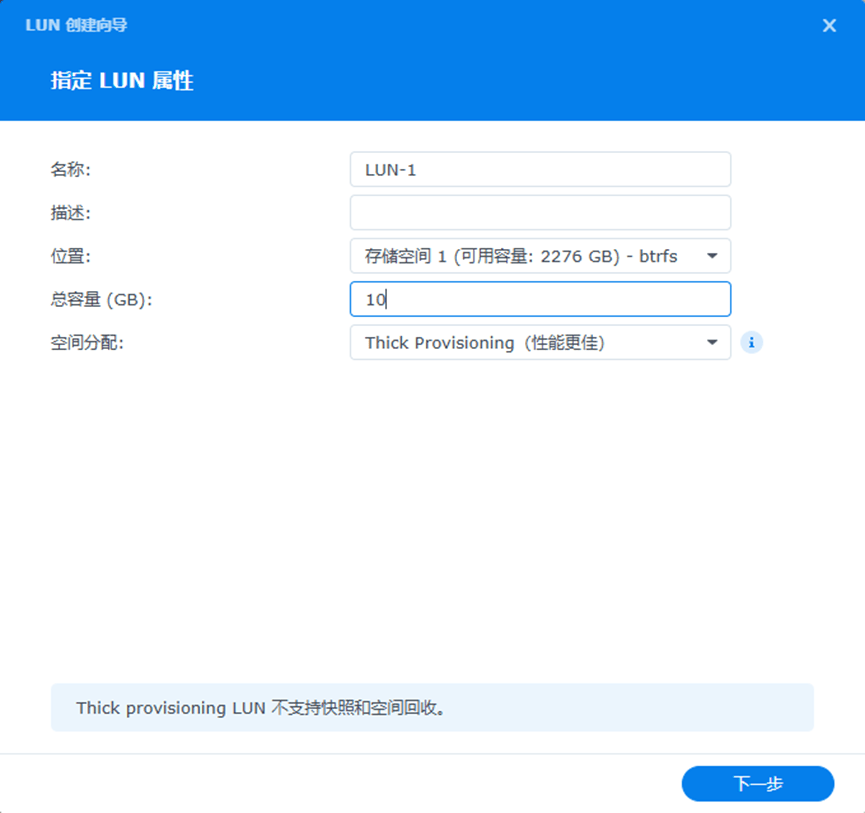
Task: Select the 空间分配 label text
Action: pos(87,343)
